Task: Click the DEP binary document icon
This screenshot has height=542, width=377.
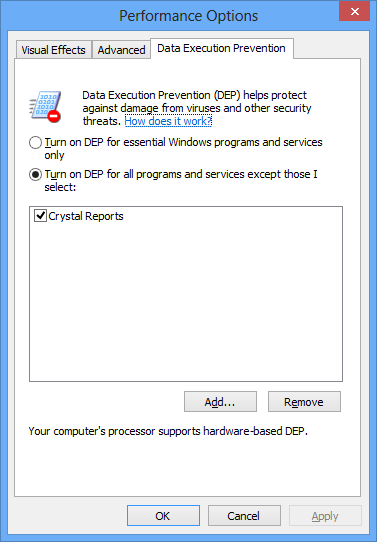Action: [x=45, y=106]
